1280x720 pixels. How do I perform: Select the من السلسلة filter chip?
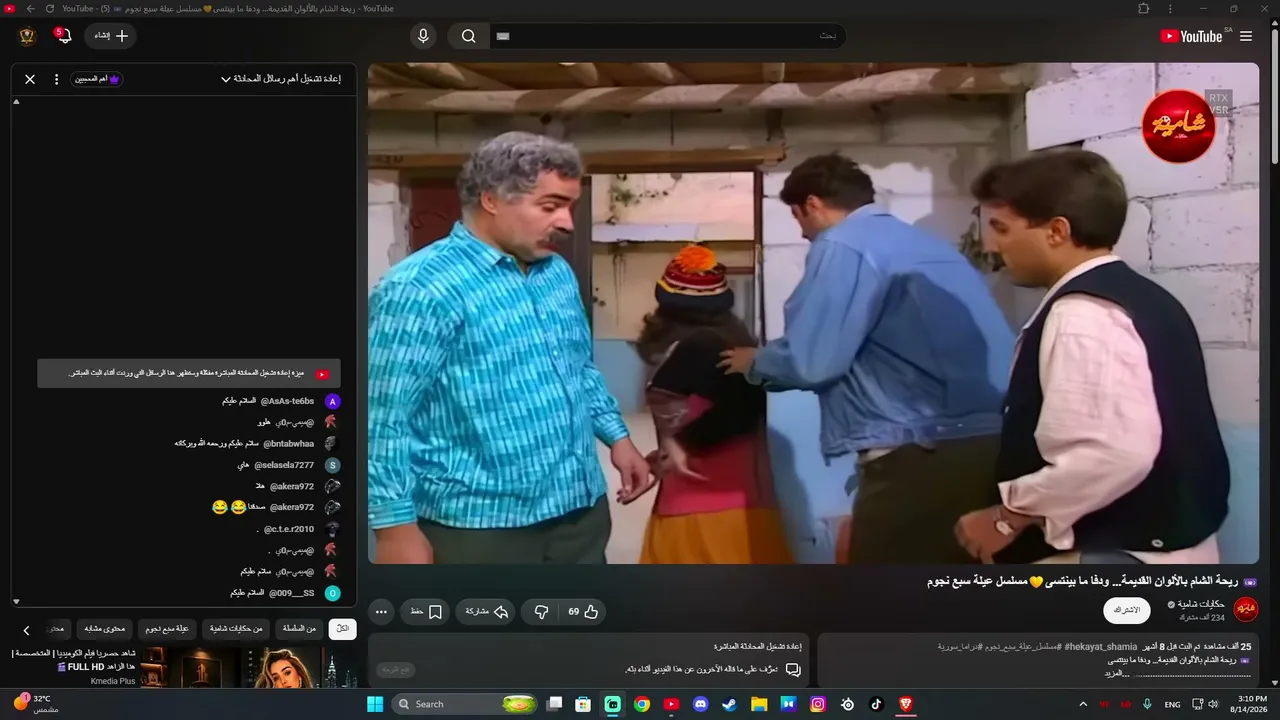299,629
